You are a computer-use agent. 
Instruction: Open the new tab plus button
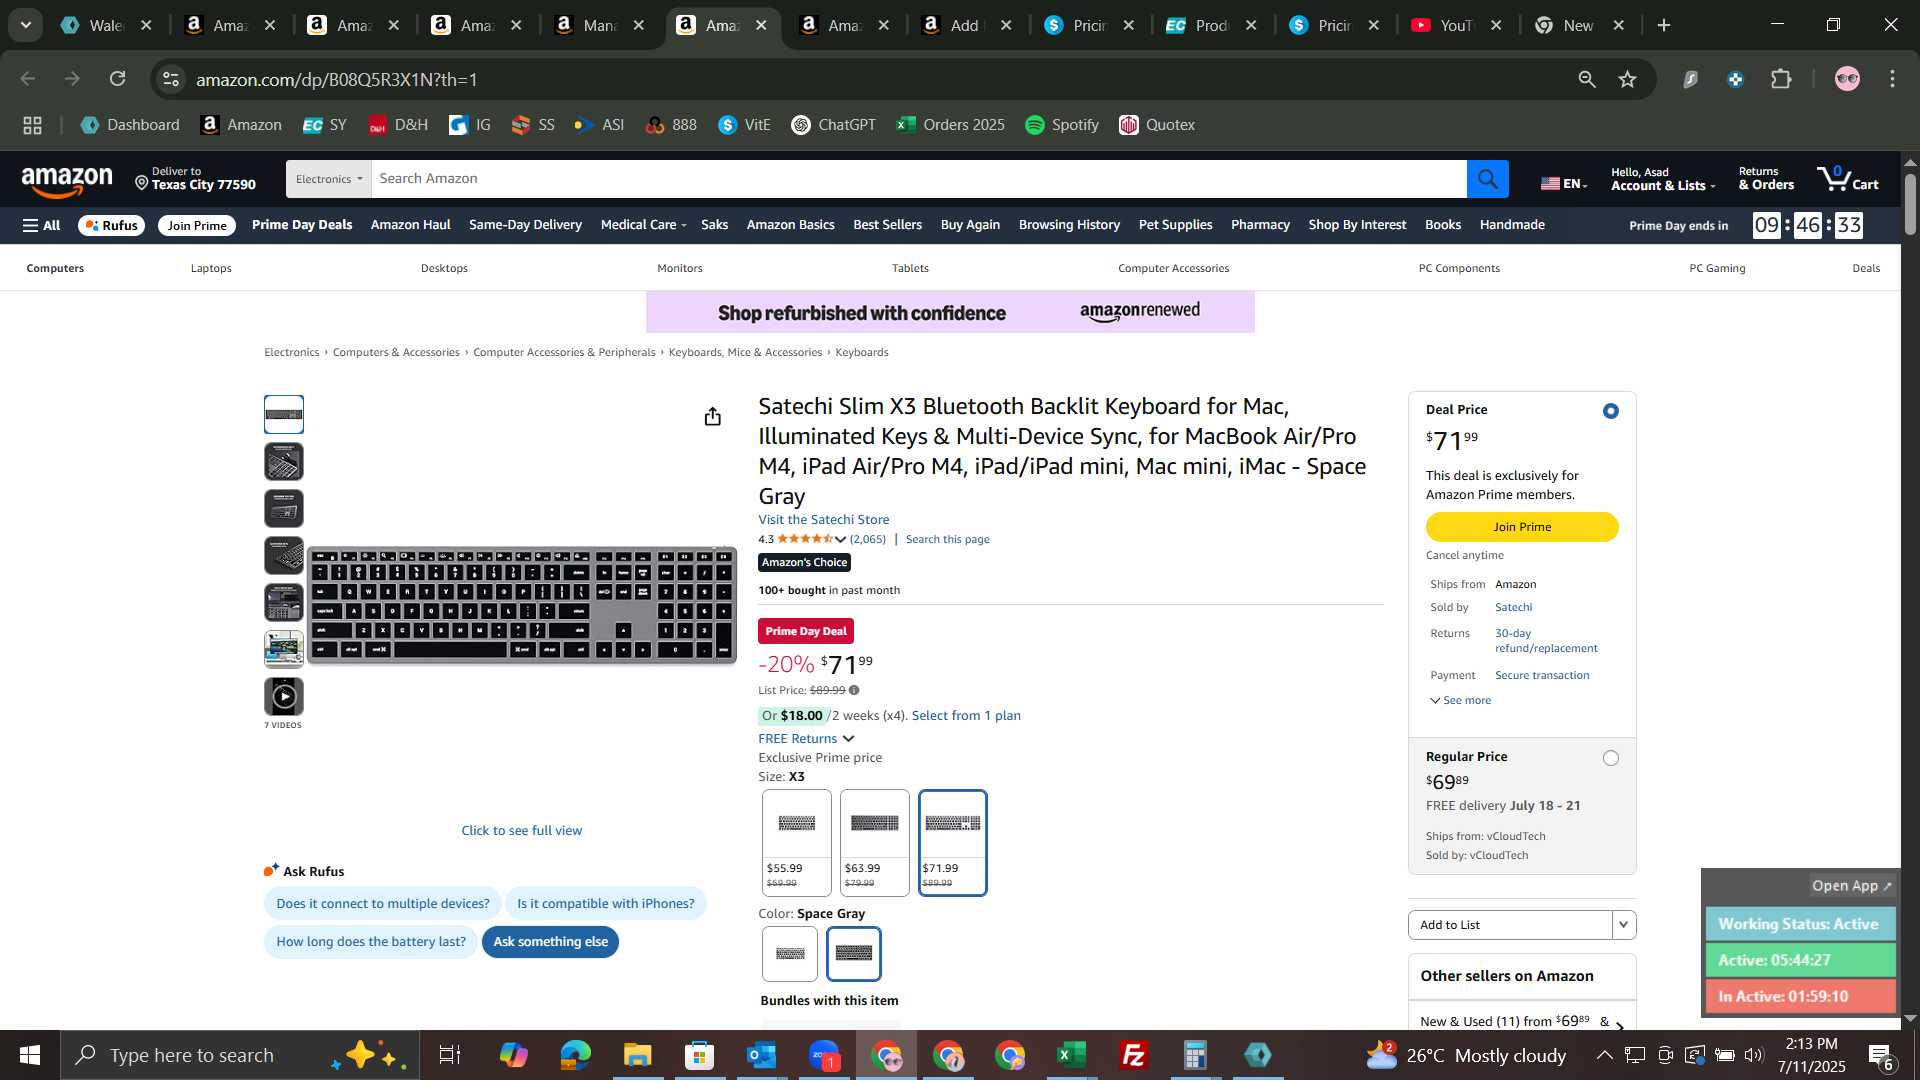[x=1664, y=25]
